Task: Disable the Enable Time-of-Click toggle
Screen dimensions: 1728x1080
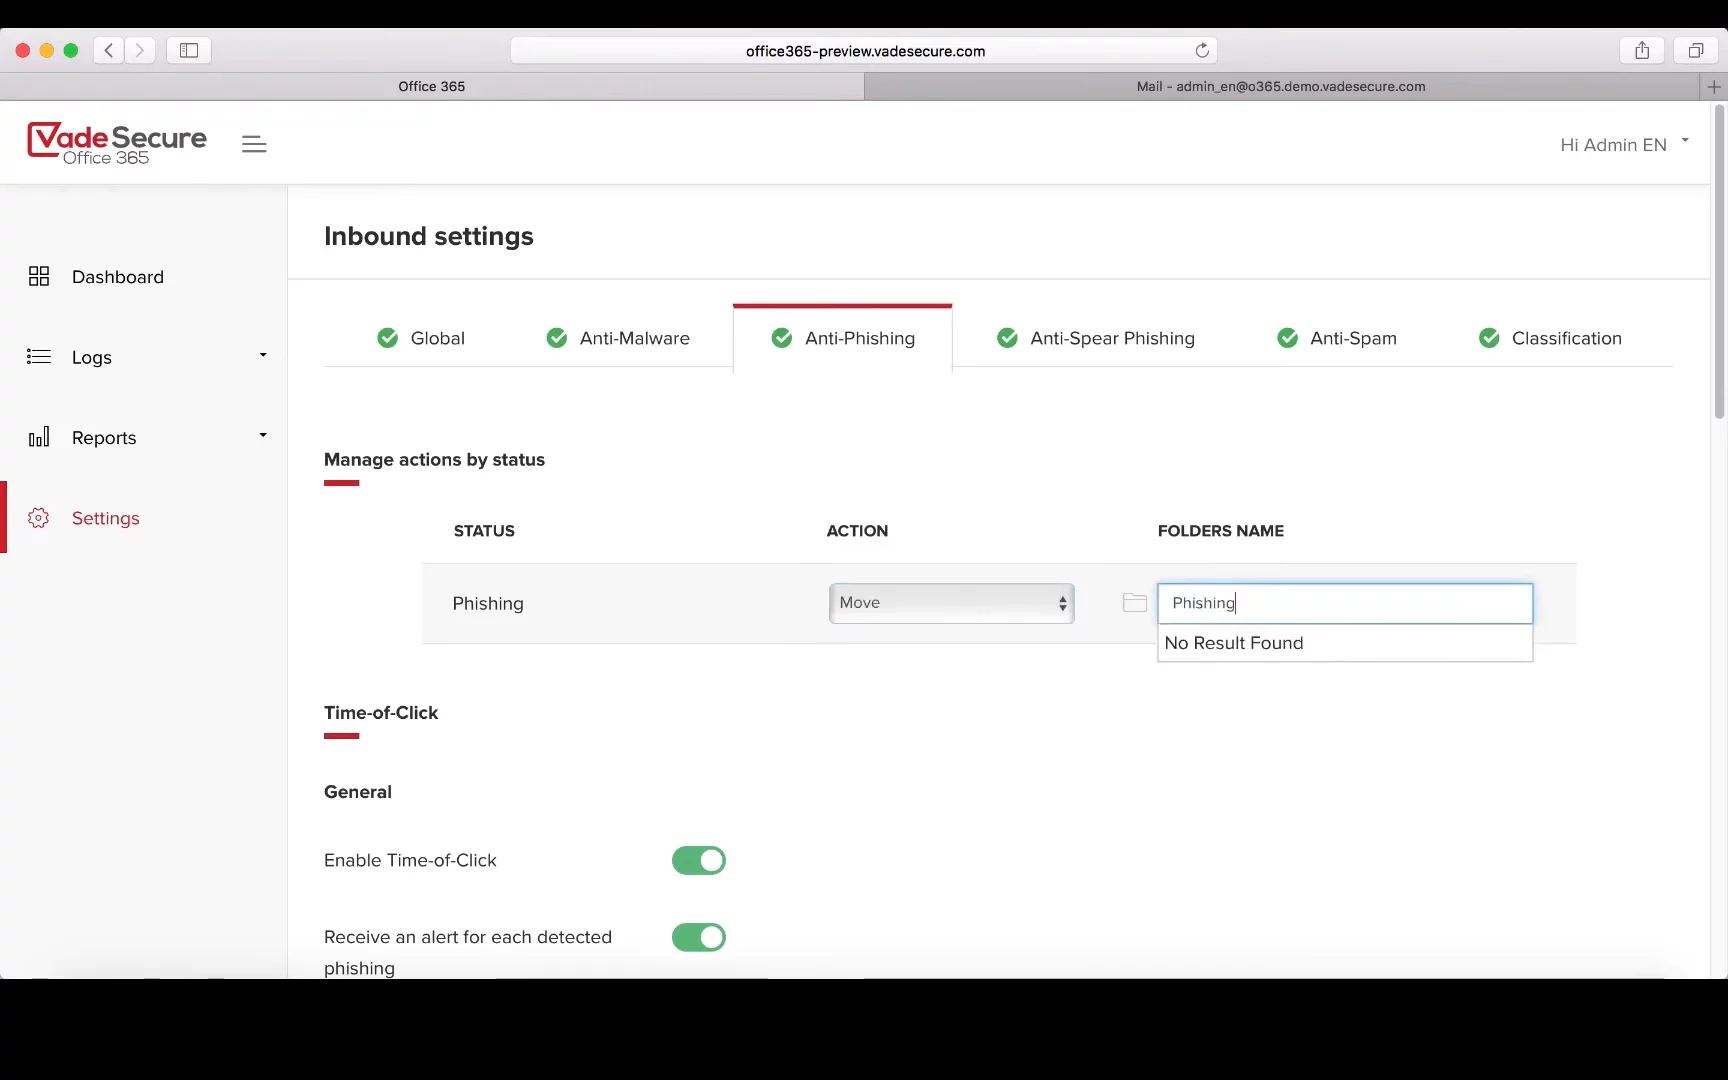Action: (x=698, y=861)
